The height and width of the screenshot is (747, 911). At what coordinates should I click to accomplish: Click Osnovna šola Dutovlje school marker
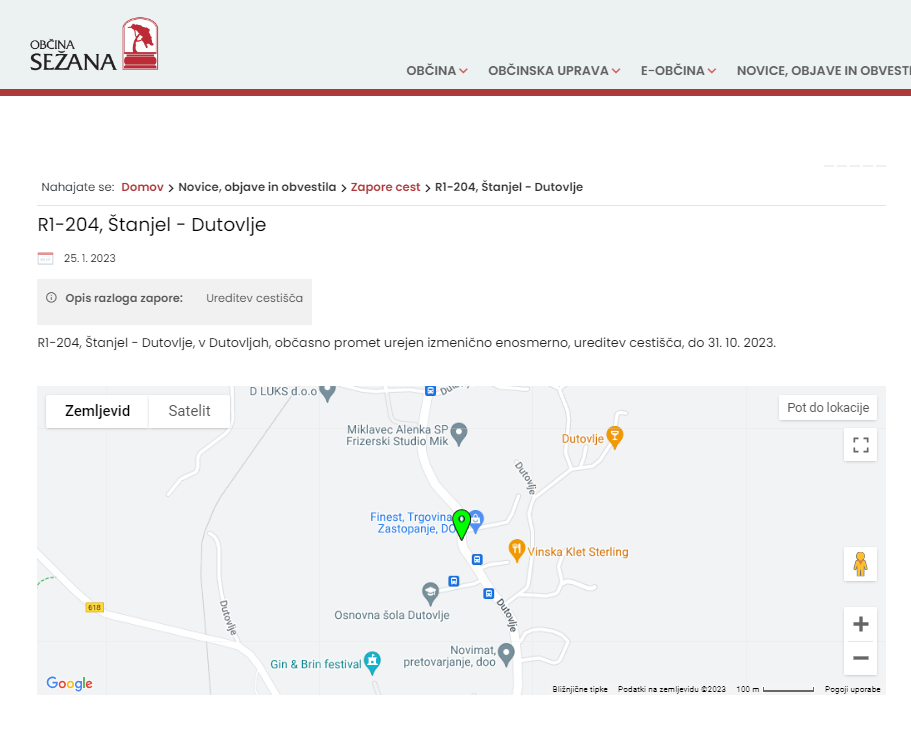click(x=430, y=591)
